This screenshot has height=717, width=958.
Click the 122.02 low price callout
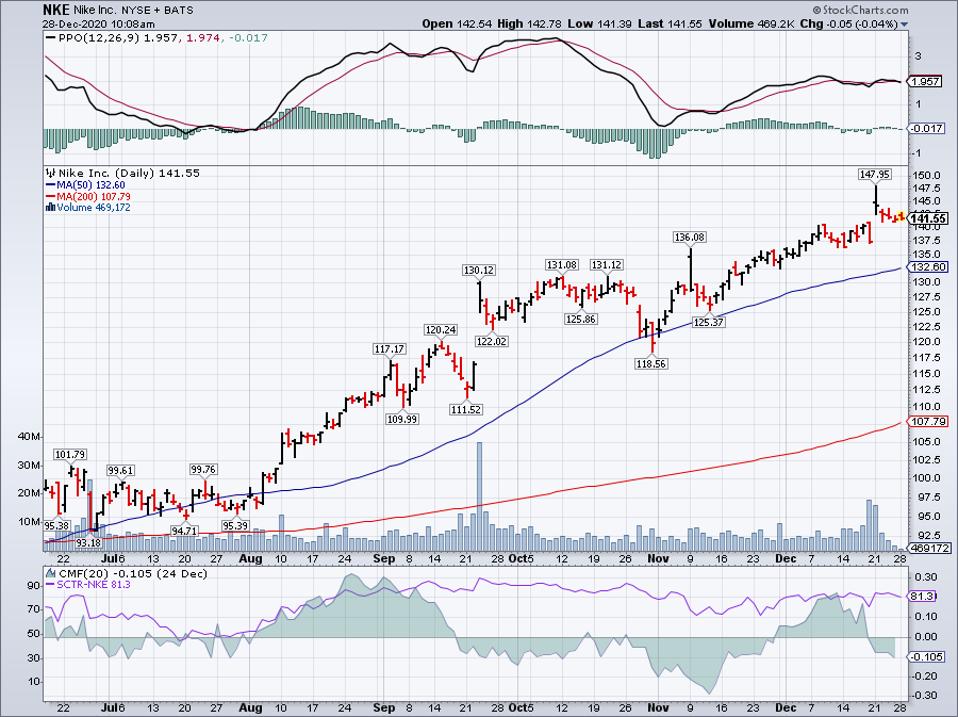(491, 341)
